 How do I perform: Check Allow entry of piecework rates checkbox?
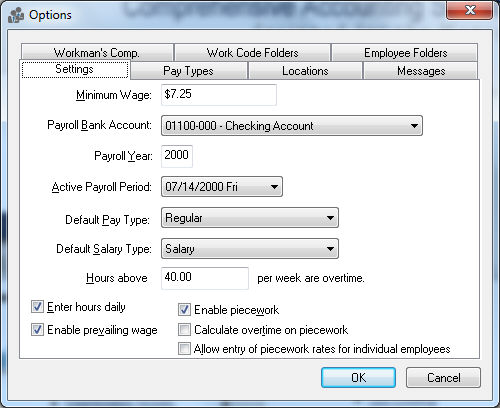tap(184, 349)
